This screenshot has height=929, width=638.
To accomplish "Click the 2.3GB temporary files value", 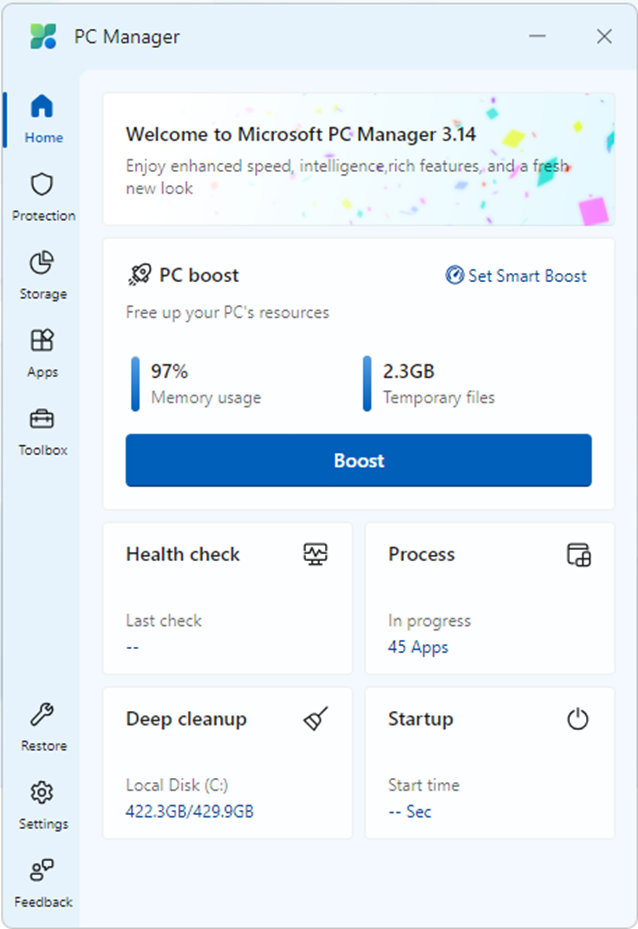I will (409, 371).
